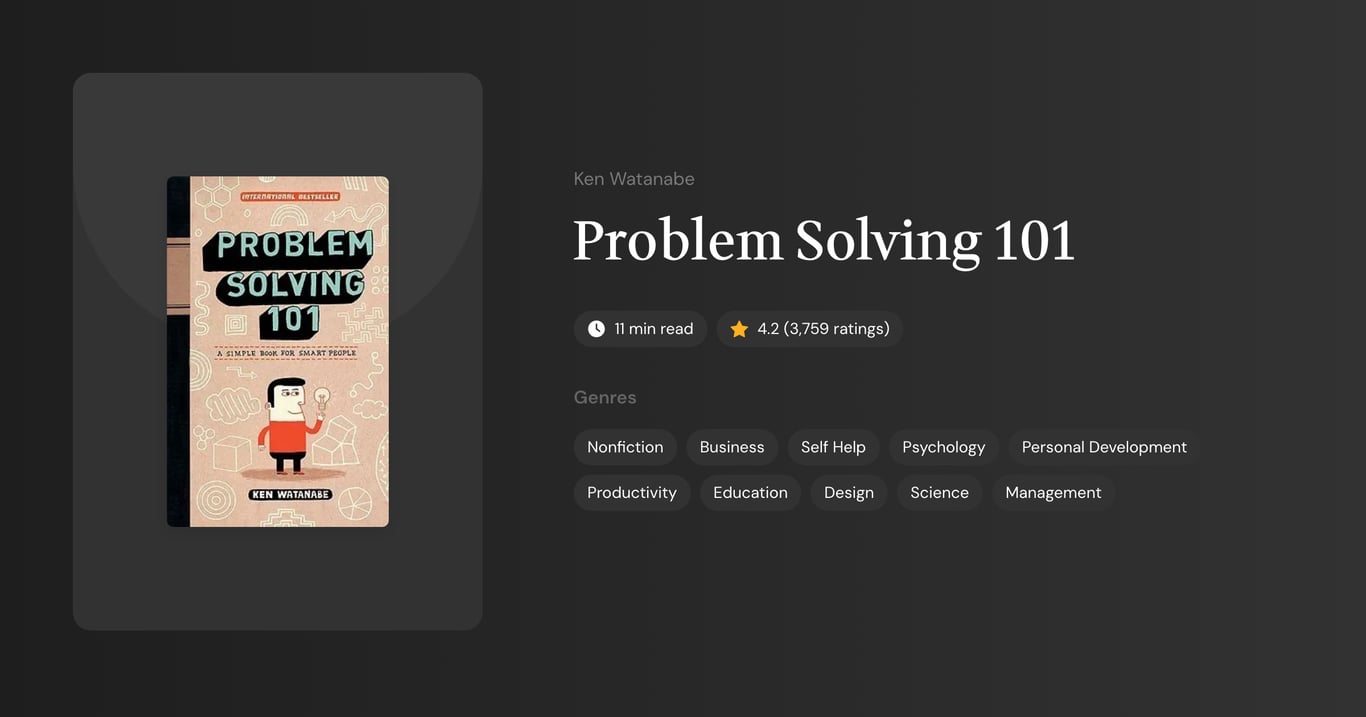Click the yellow star rating icon
The width and height of the screenshot is (1366, 717).
tap(739, 328)
